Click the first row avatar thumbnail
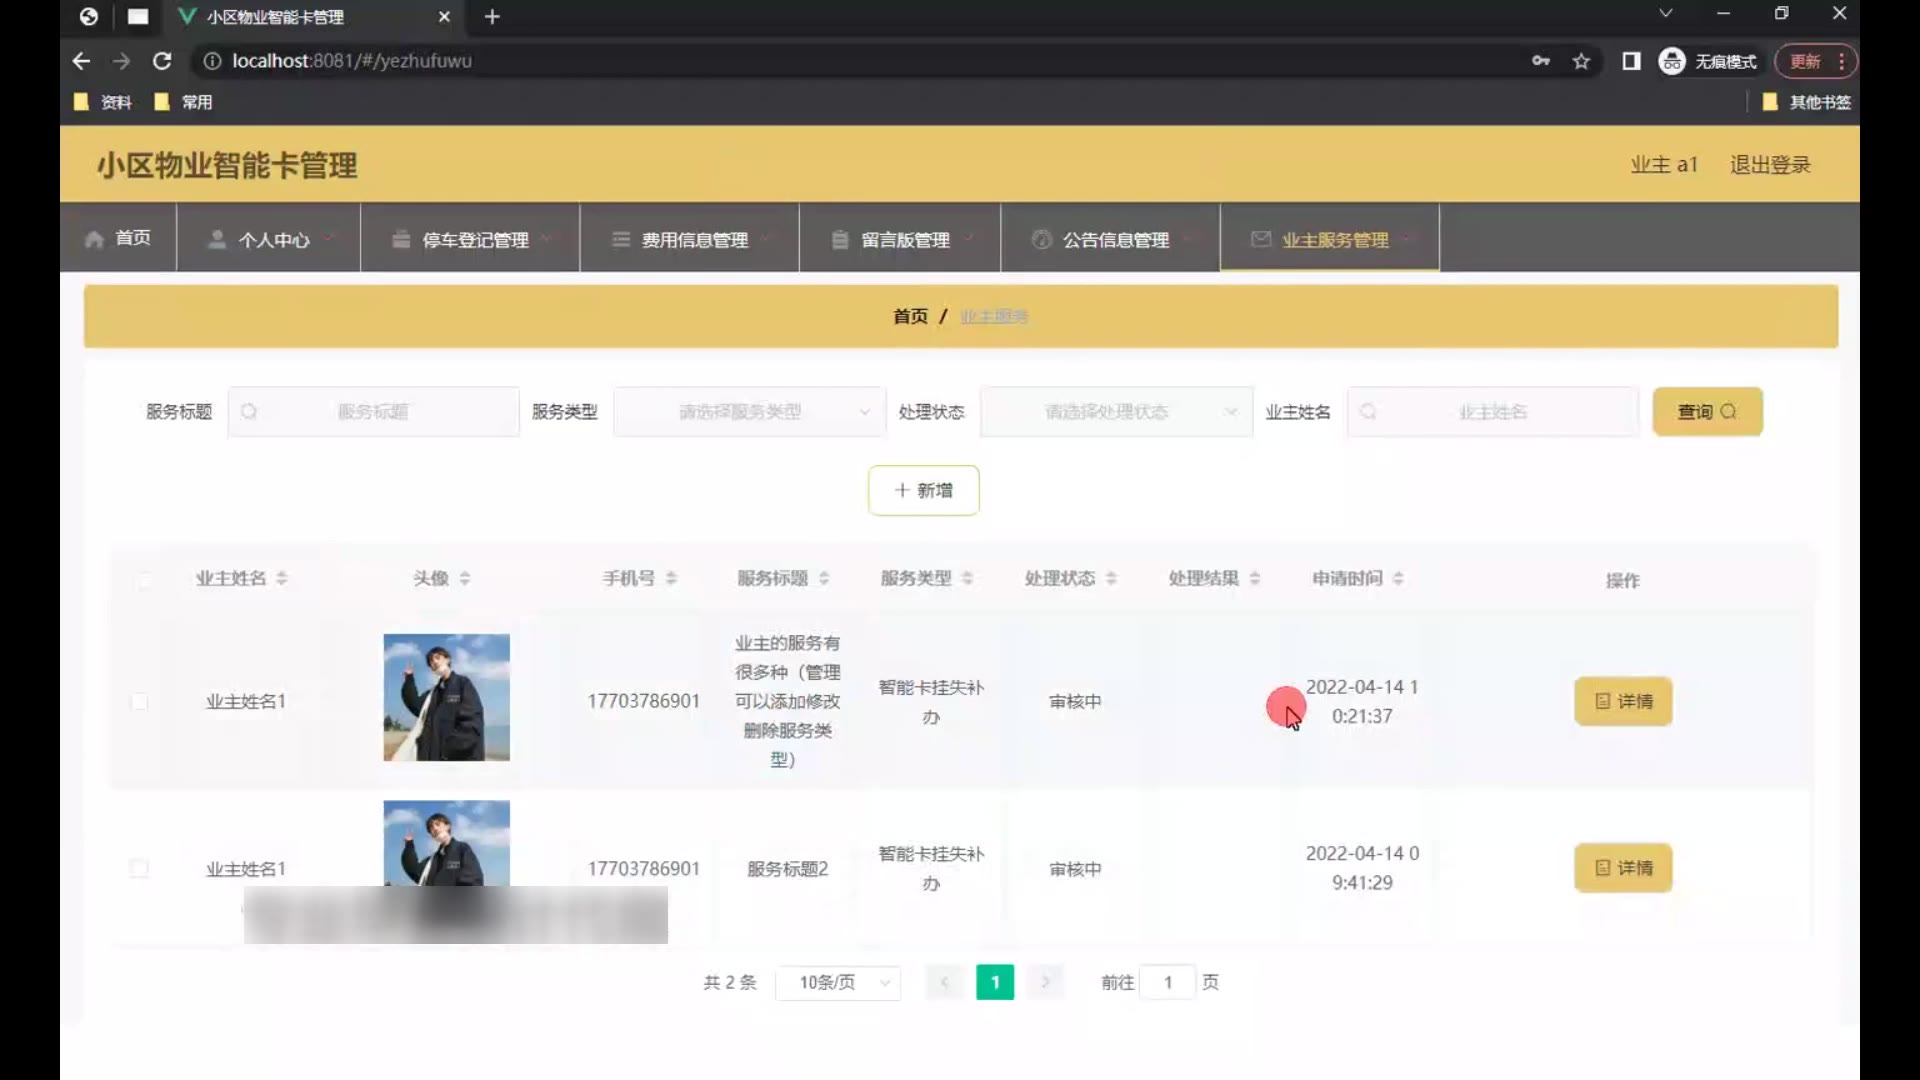 point(446,697)
